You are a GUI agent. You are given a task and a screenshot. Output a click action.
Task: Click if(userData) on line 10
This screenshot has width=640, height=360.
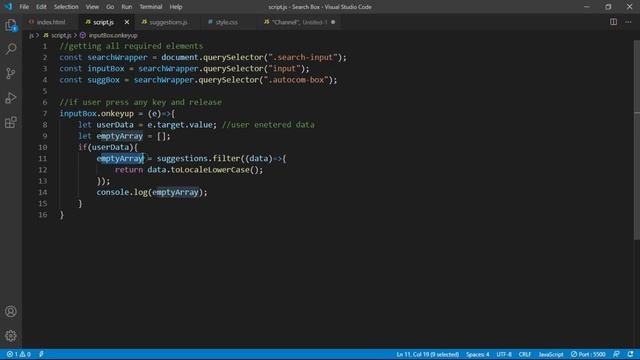pyautogui.click(x=105, y=147)
